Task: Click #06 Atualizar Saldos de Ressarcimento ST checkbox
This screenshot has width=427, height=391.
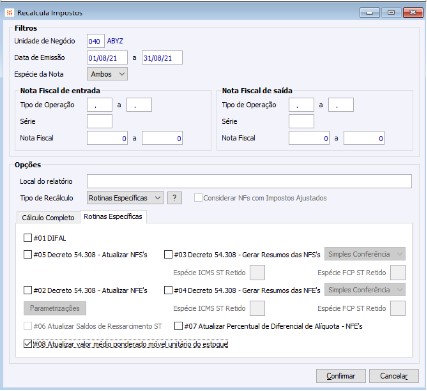Action: point(28,326)
